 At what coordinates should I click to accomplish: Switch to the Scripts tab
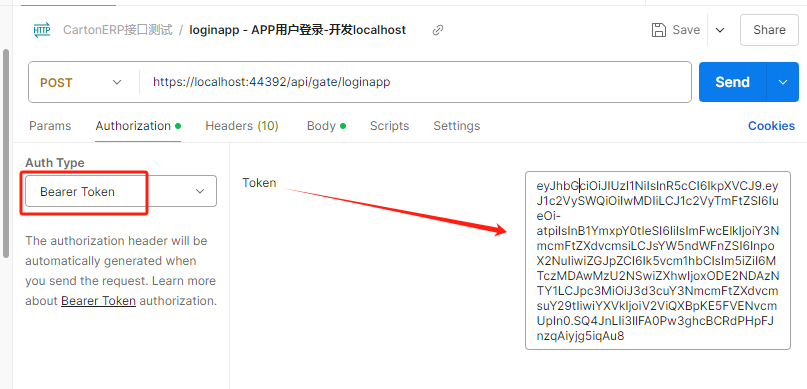pos(390,126)
